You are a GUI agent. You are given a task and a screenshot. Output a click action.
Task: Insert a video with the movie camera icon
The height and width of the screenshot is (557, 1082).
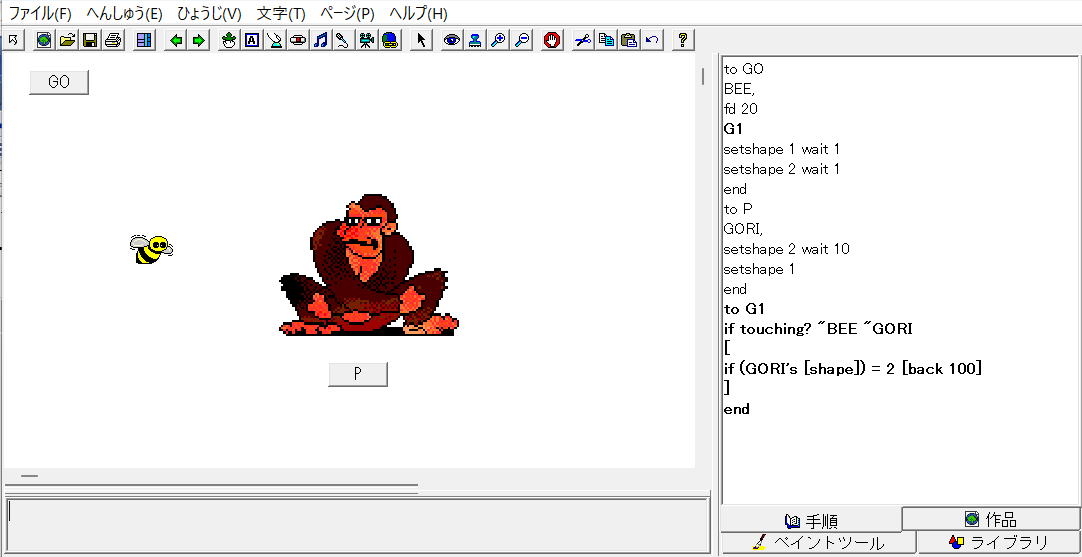point(366,40)
